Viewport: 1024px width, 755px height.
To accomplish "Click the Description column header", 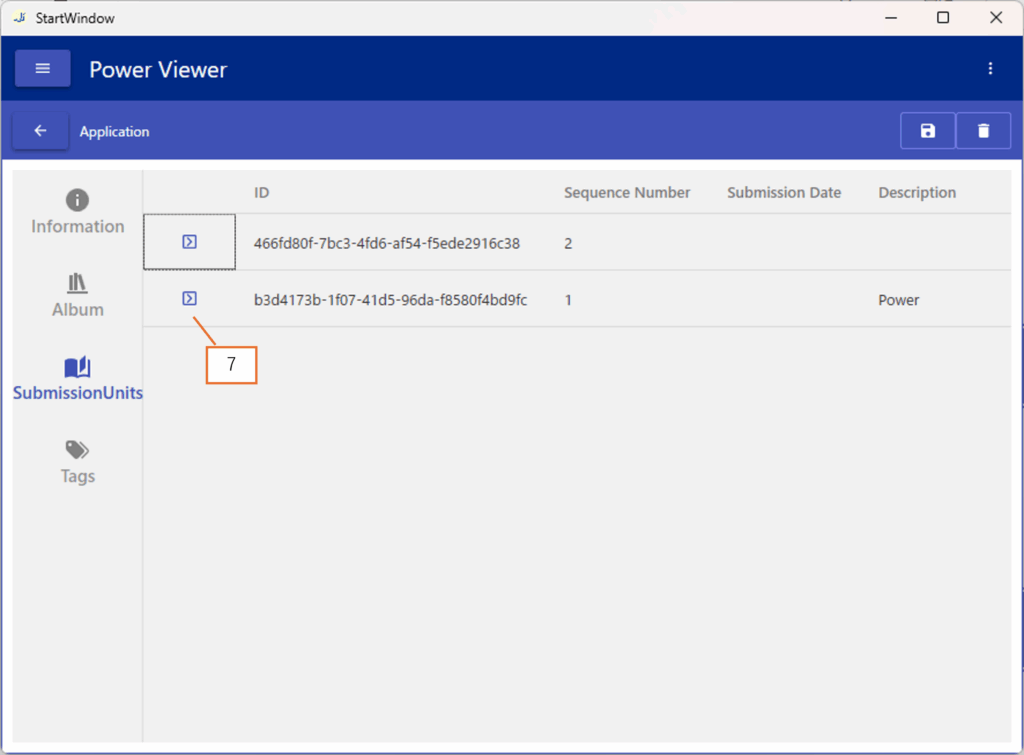I will [x=916, y=193].
